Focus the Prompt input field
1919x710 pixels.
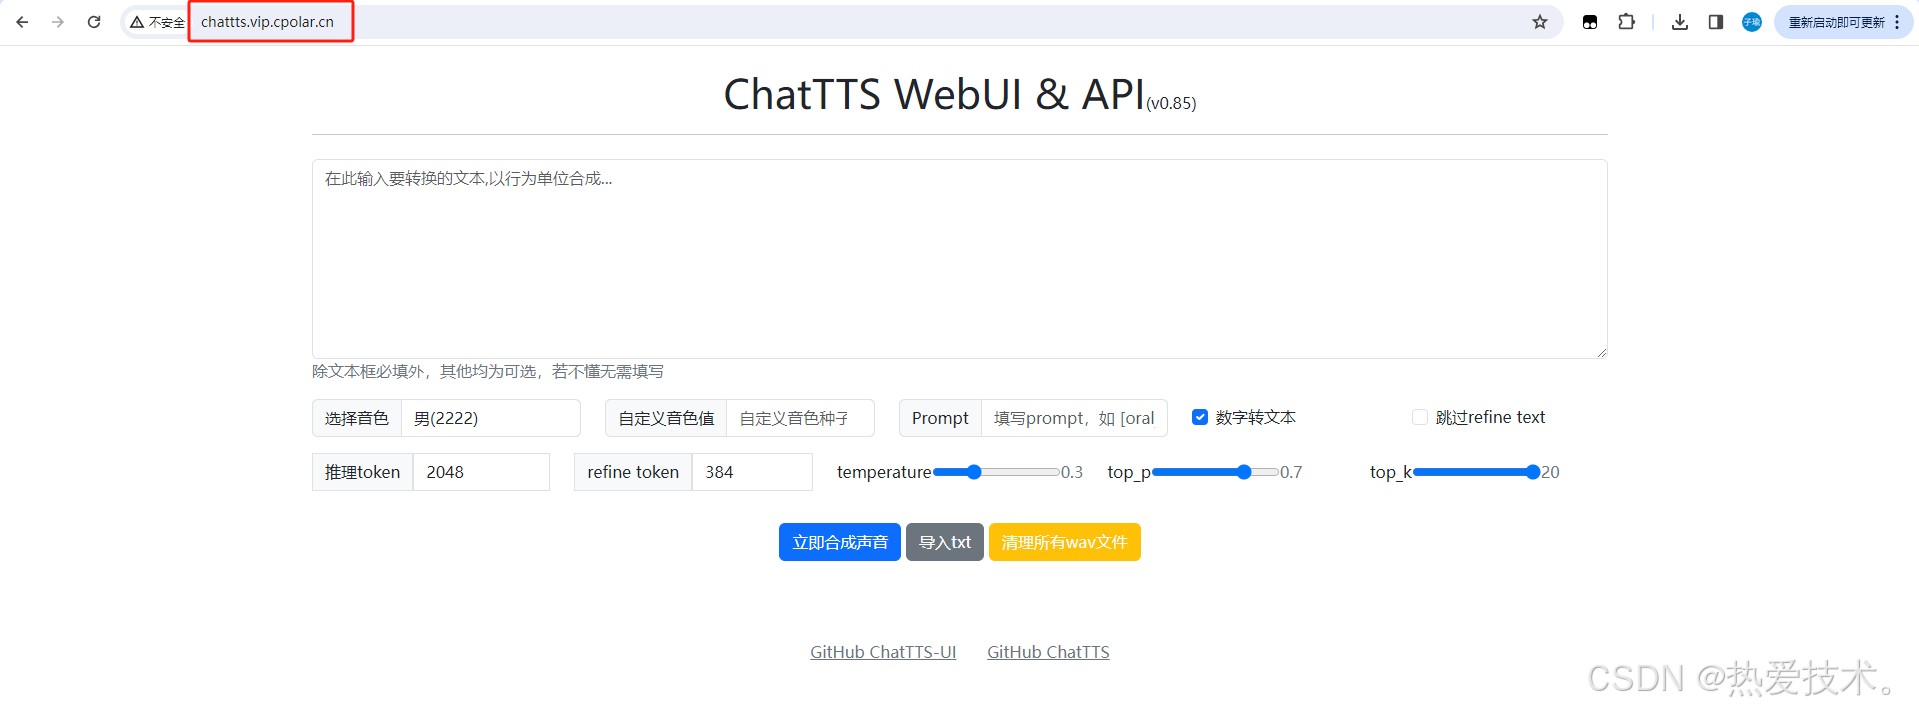coord(1074,418)
